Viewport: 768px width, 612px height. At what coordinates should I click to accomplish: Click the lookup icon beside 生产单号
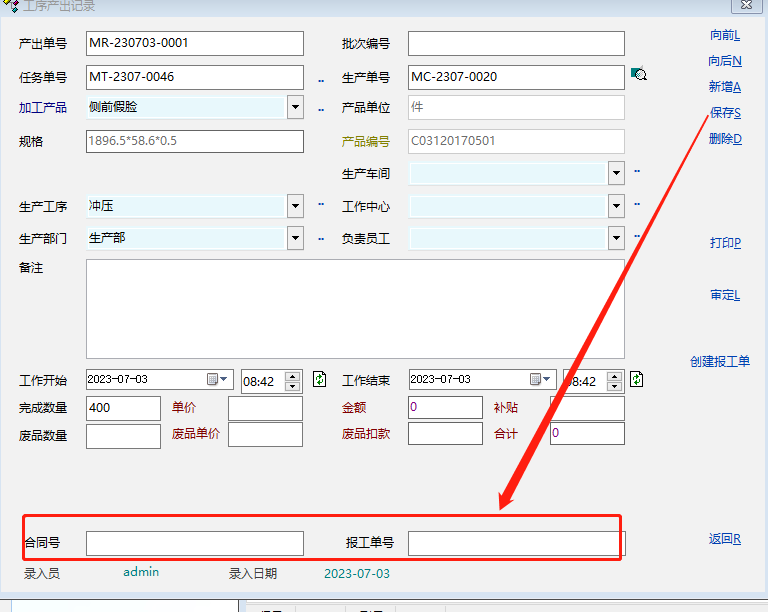coord(639,74)
